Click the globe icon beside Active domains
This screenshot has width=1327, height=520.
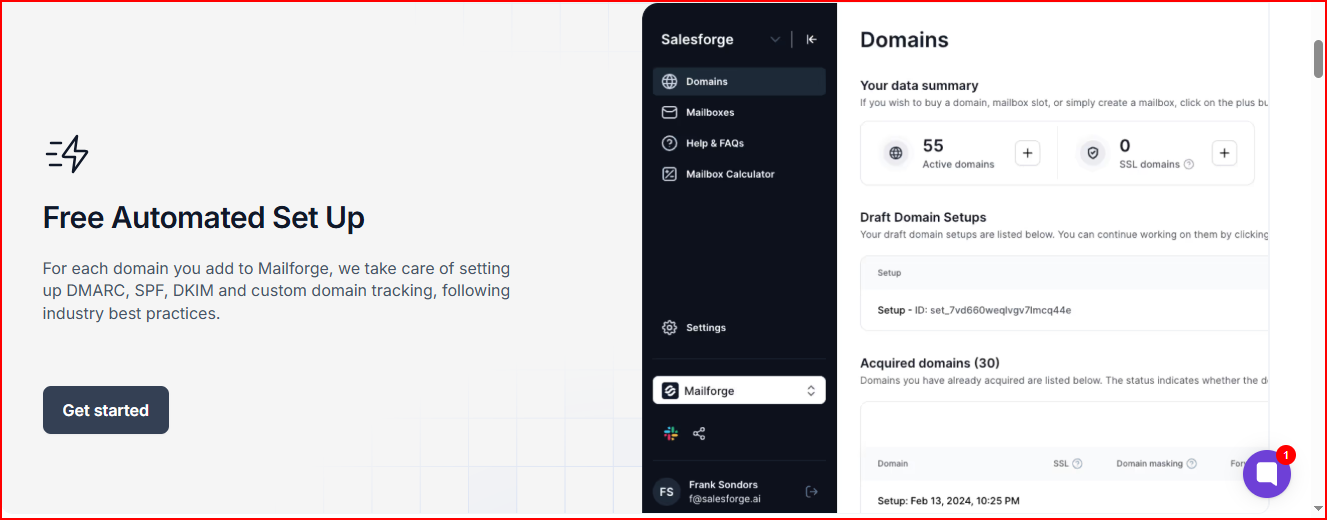point(896,154)
